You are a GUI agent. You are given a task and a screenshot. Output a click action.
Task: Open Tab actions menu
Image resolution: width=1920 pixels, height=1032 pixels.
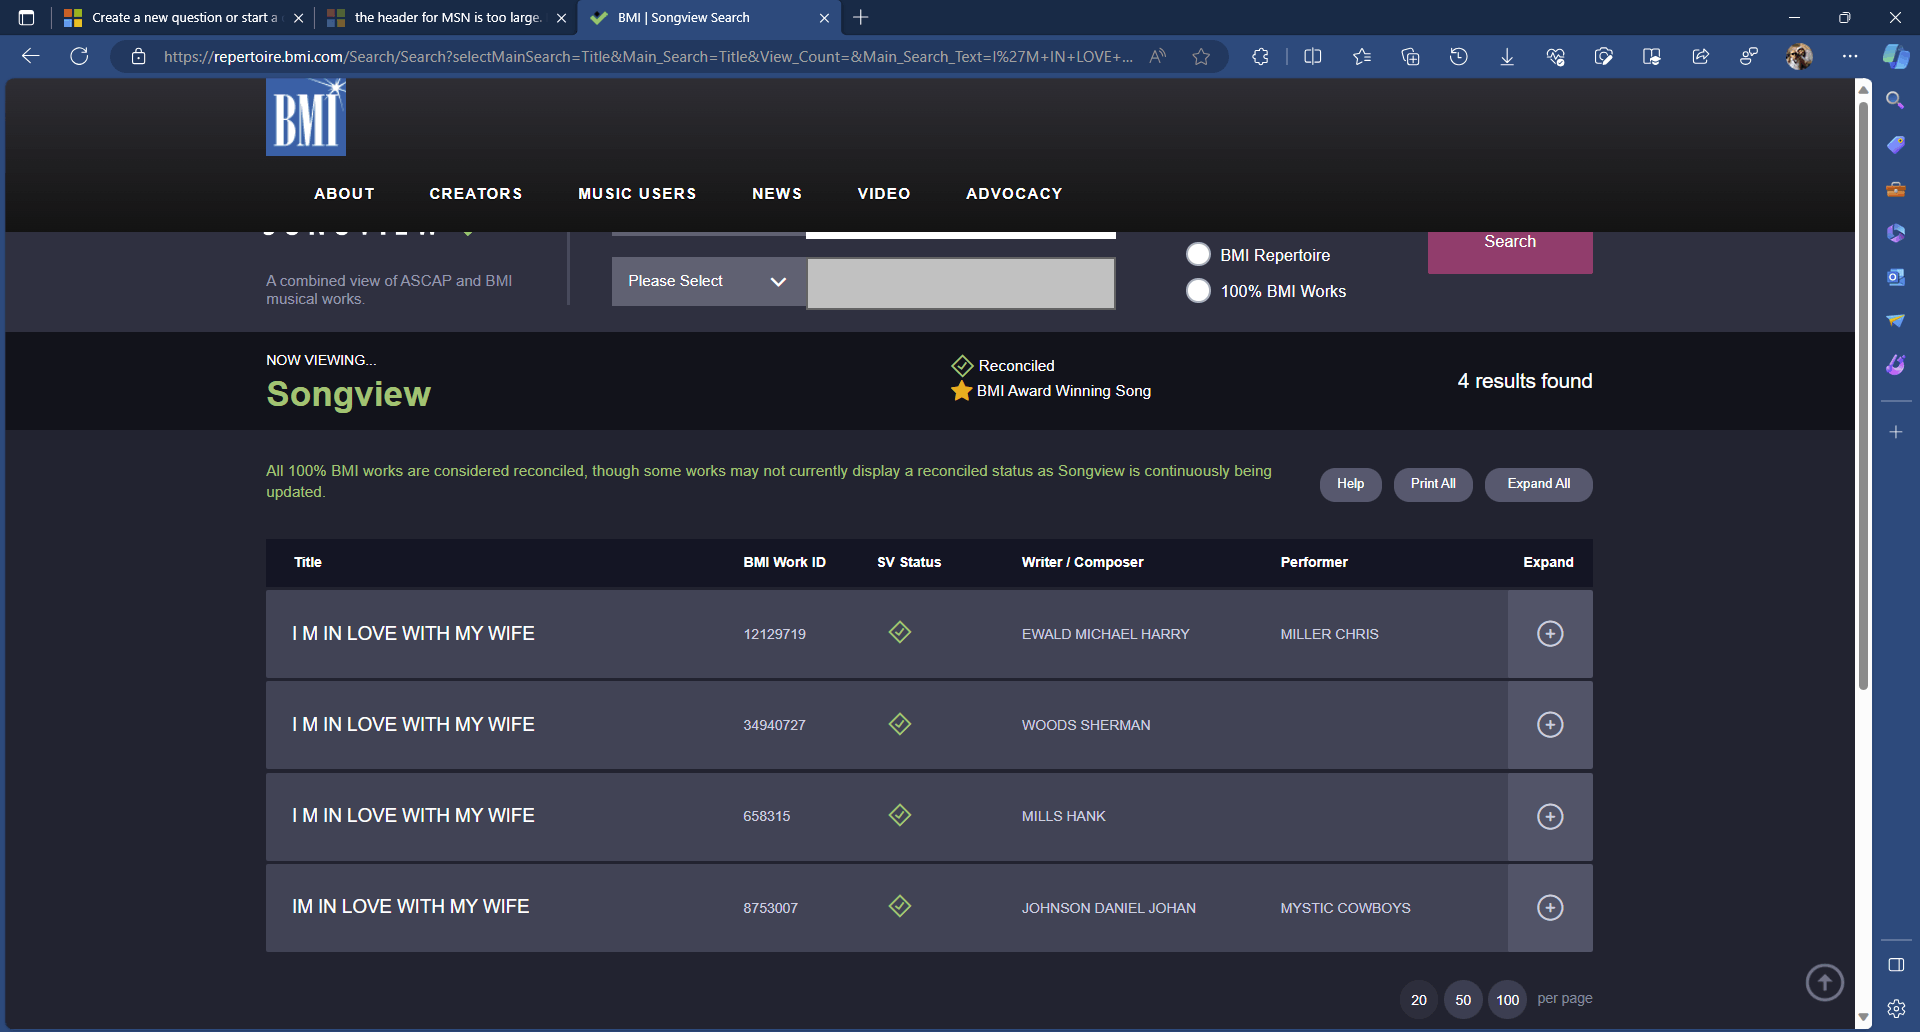(26, 17)
